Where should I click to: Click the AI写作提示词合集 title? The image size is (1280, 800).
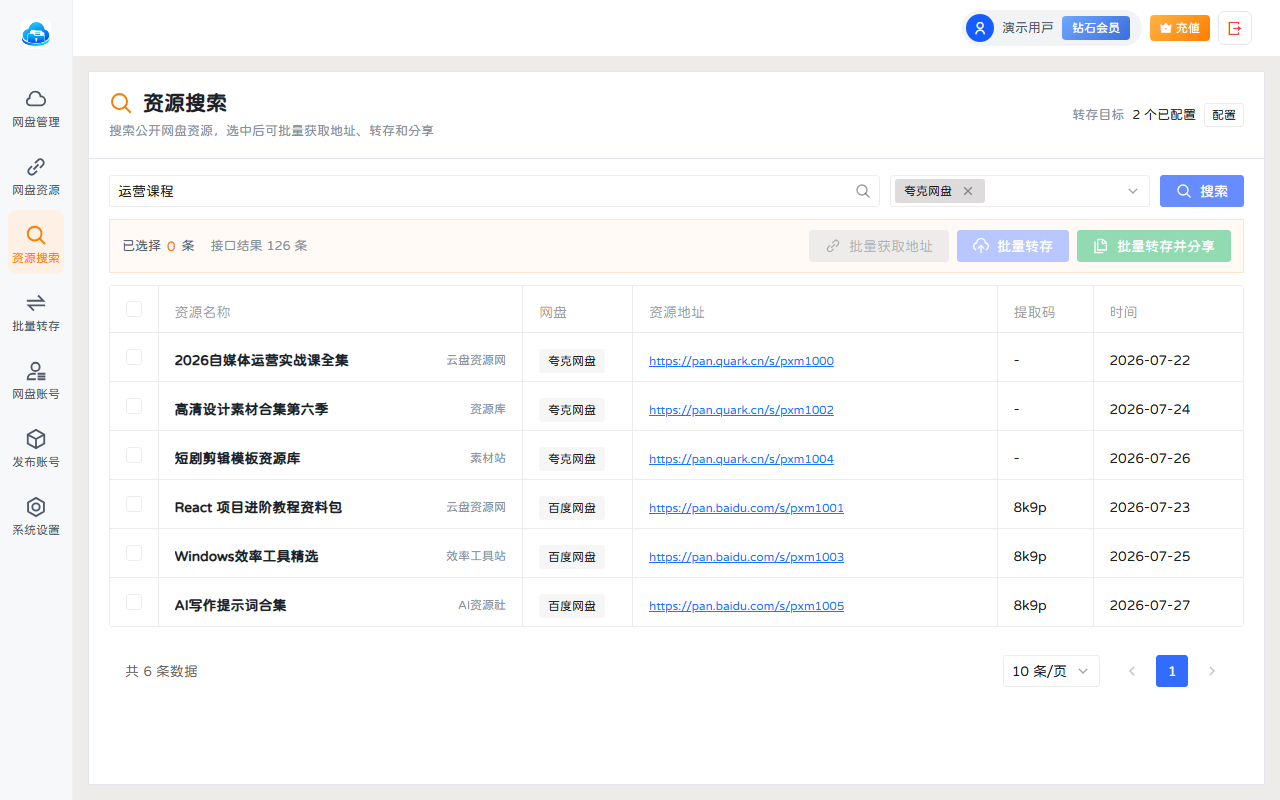point(230,605)
